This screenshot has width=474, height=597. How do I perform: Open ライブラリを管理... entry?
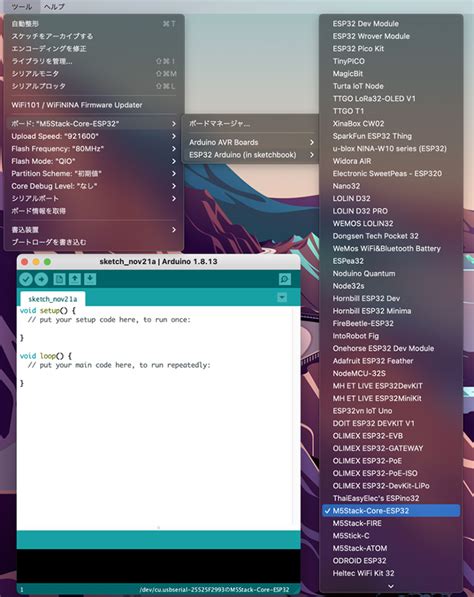click(94, 61)
